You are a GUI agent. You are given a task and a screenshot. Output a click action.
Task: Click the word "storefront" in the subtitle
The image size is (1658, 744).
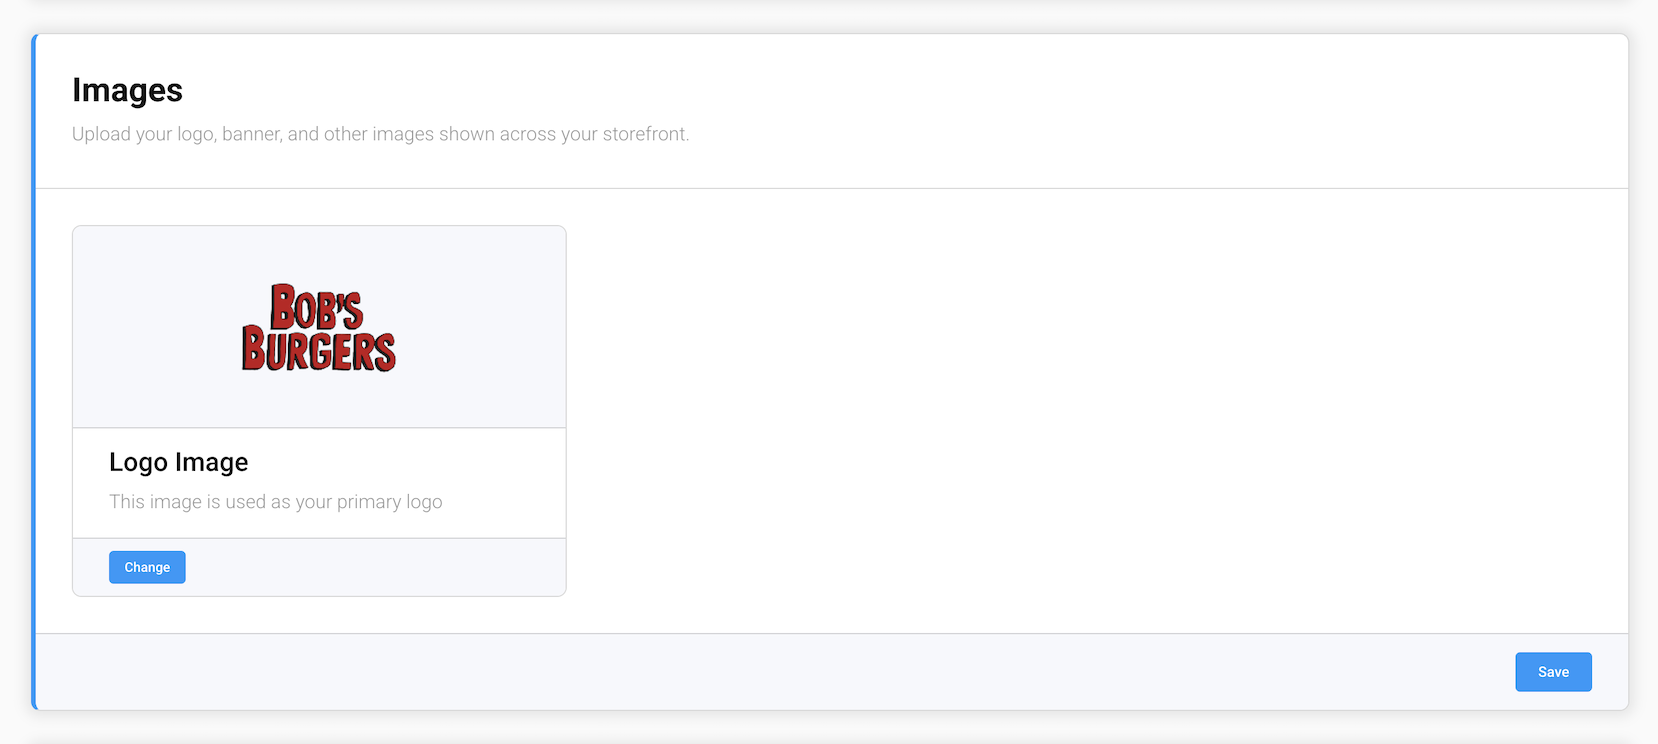[644, 134]
